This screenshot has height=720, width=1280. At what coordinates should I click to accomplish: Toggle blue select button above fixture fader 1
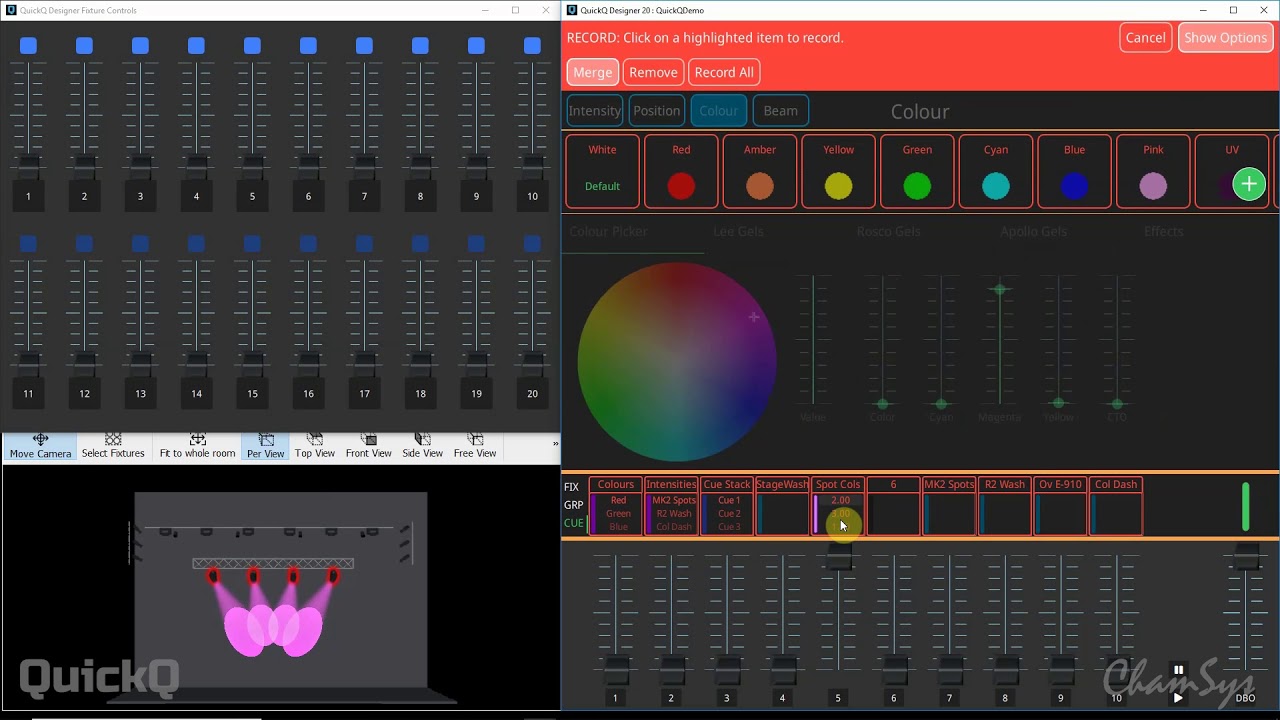point(28,45)
